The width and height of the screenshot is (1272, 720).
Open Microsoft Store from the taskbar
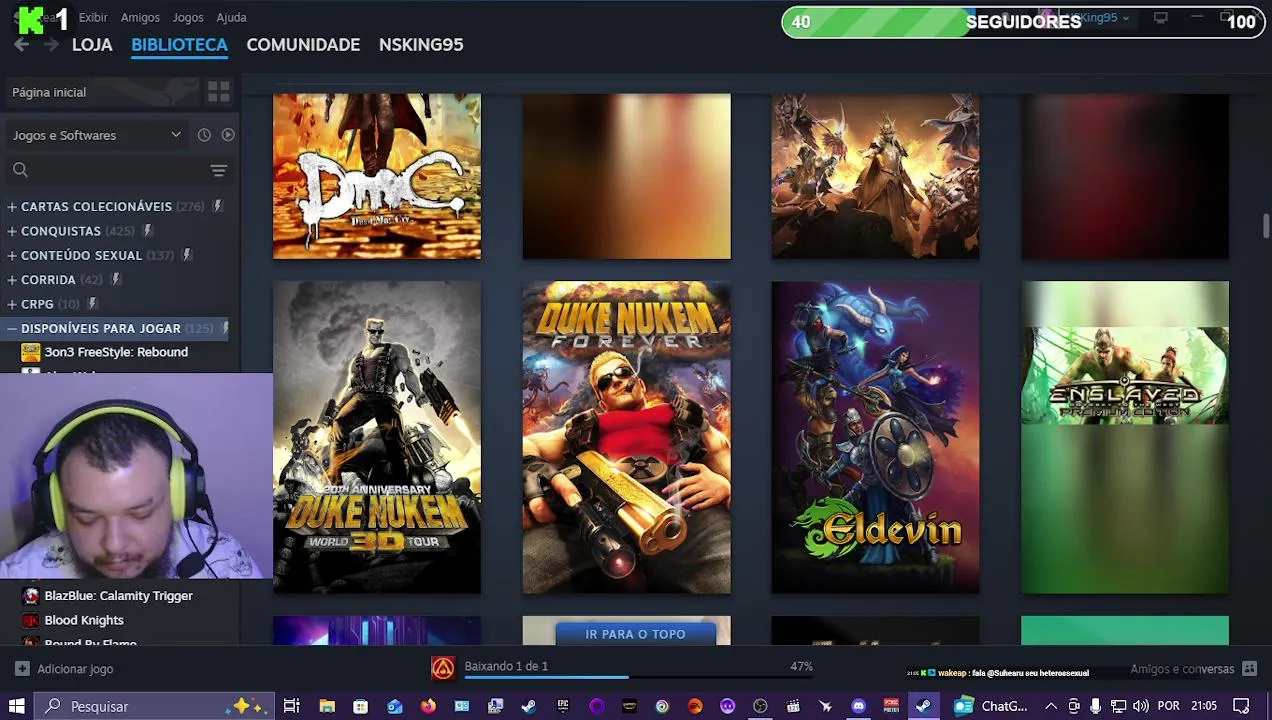[360, 706]
